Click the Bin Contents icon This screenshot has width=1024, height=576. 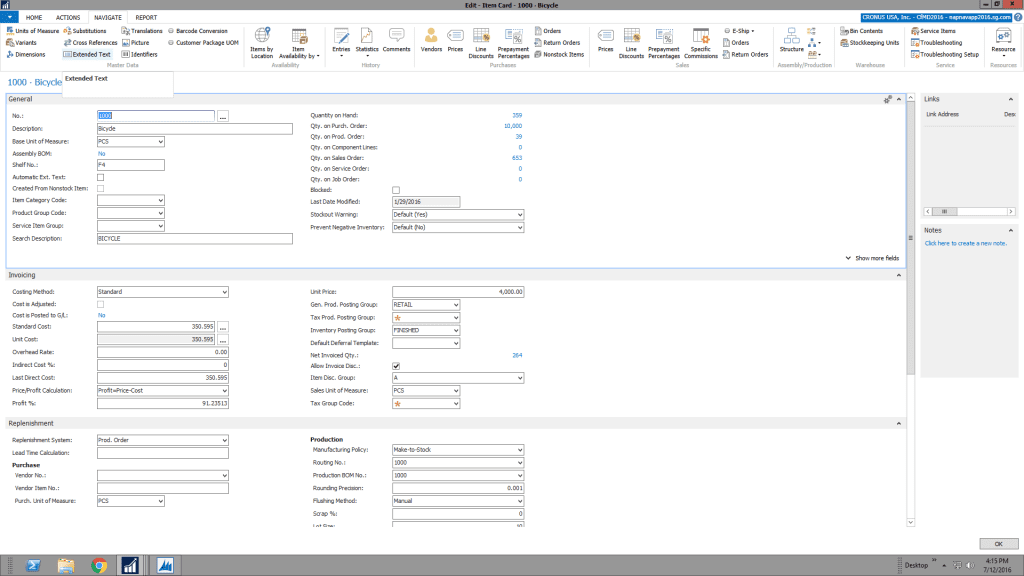click(x=844, y=31)
